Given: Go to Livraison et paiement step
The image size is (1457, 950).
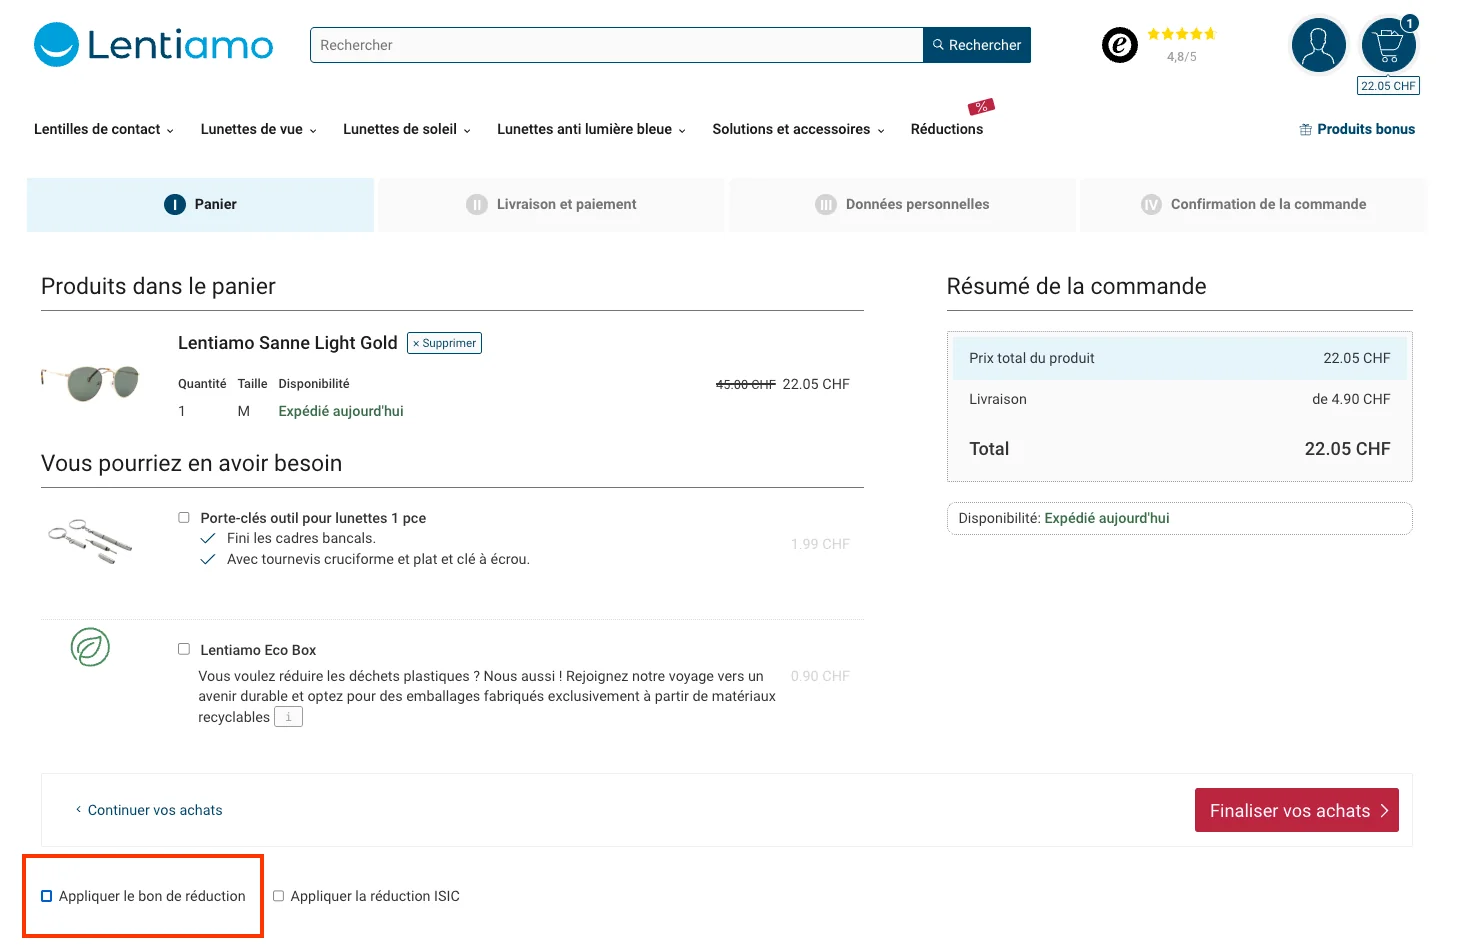Looking at the screenshot, I should [x=551, y=204].
